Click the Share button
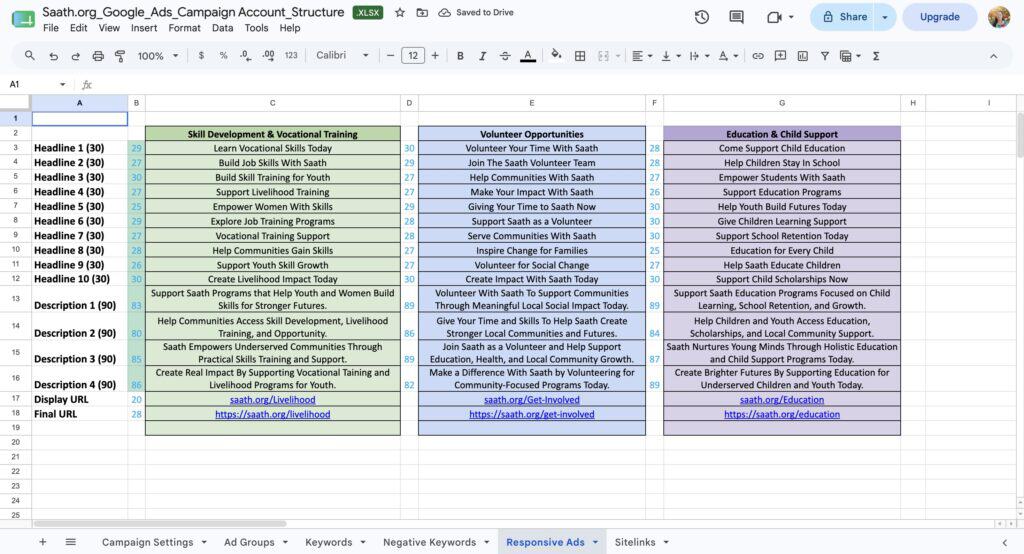 [x=845, y=17]
